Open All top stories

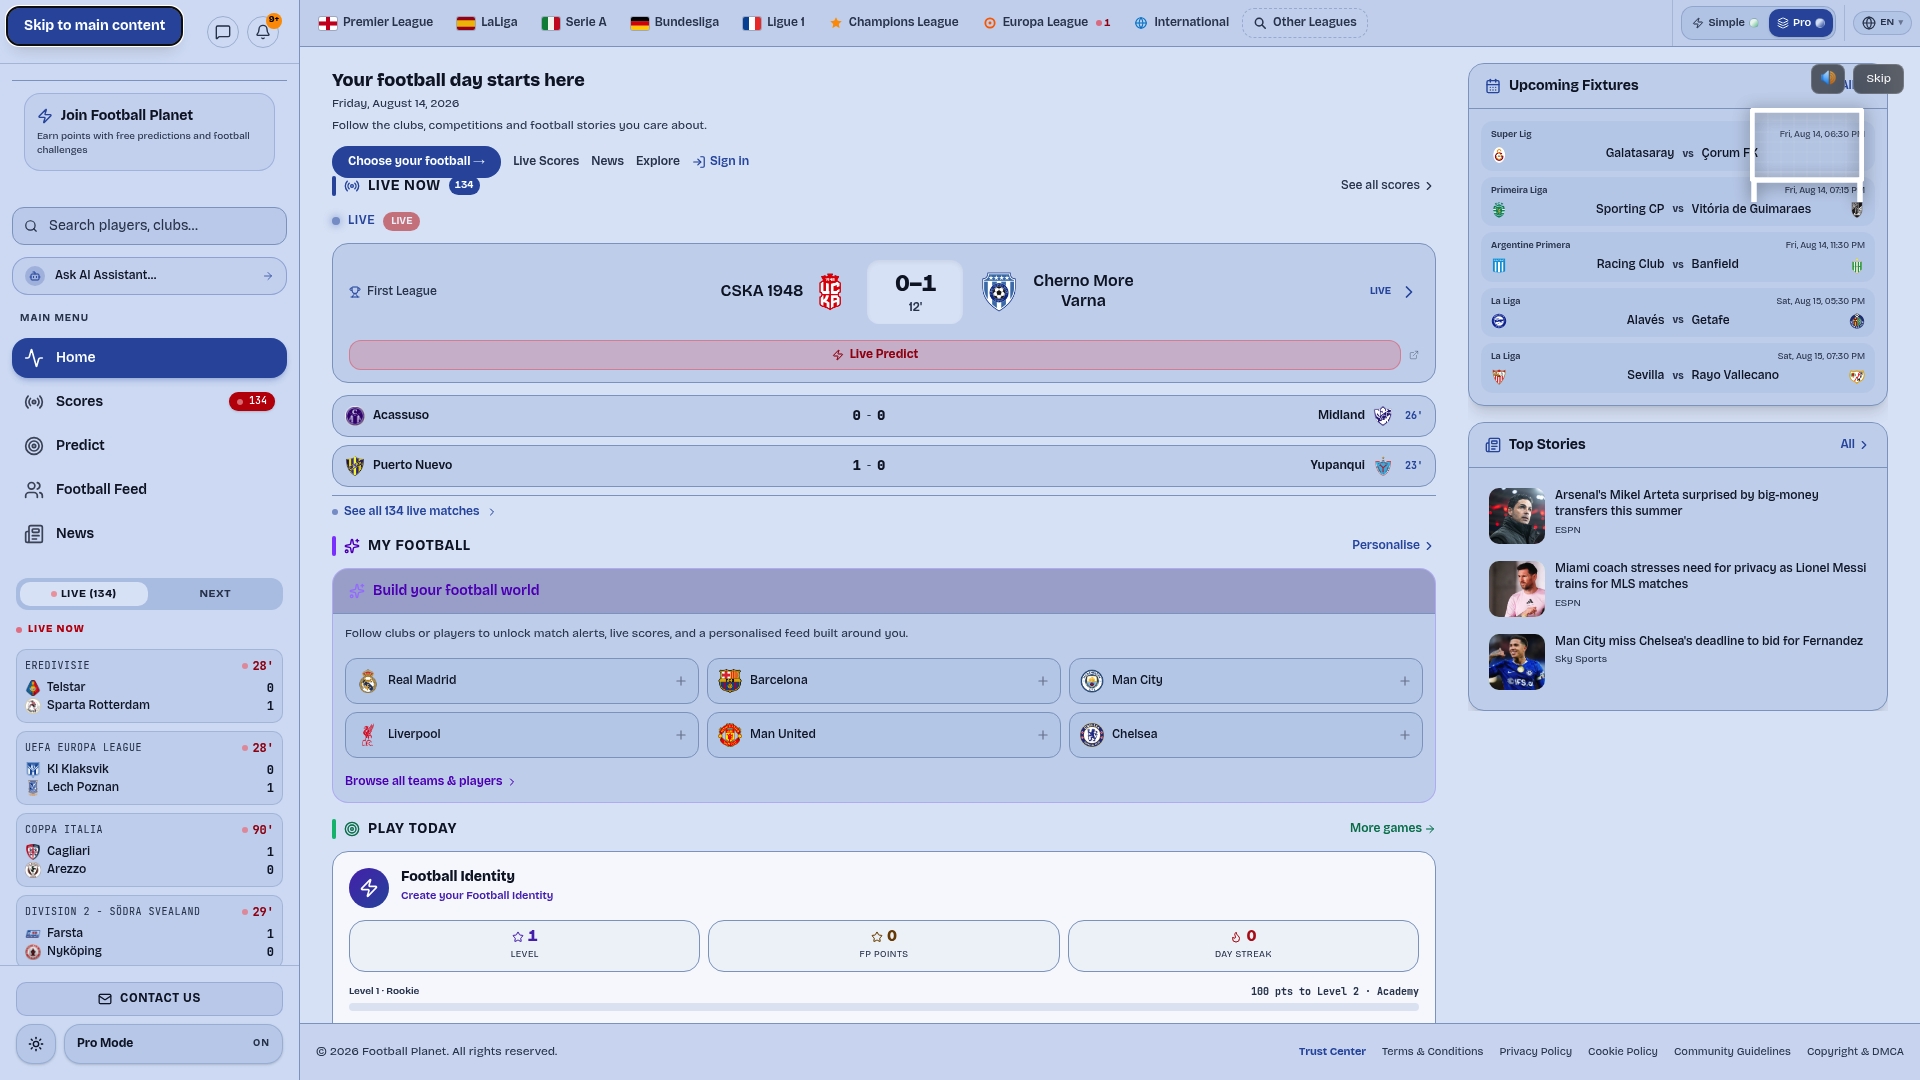[1854, 445]
